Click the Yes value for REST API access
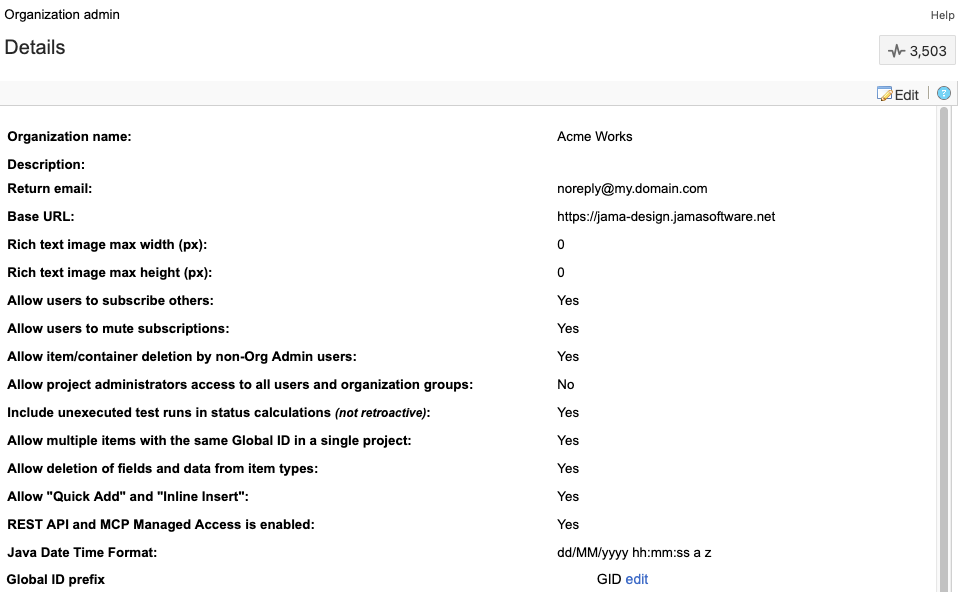The width and height of the screenshot is (959, 592). click(x=568, y=525)
